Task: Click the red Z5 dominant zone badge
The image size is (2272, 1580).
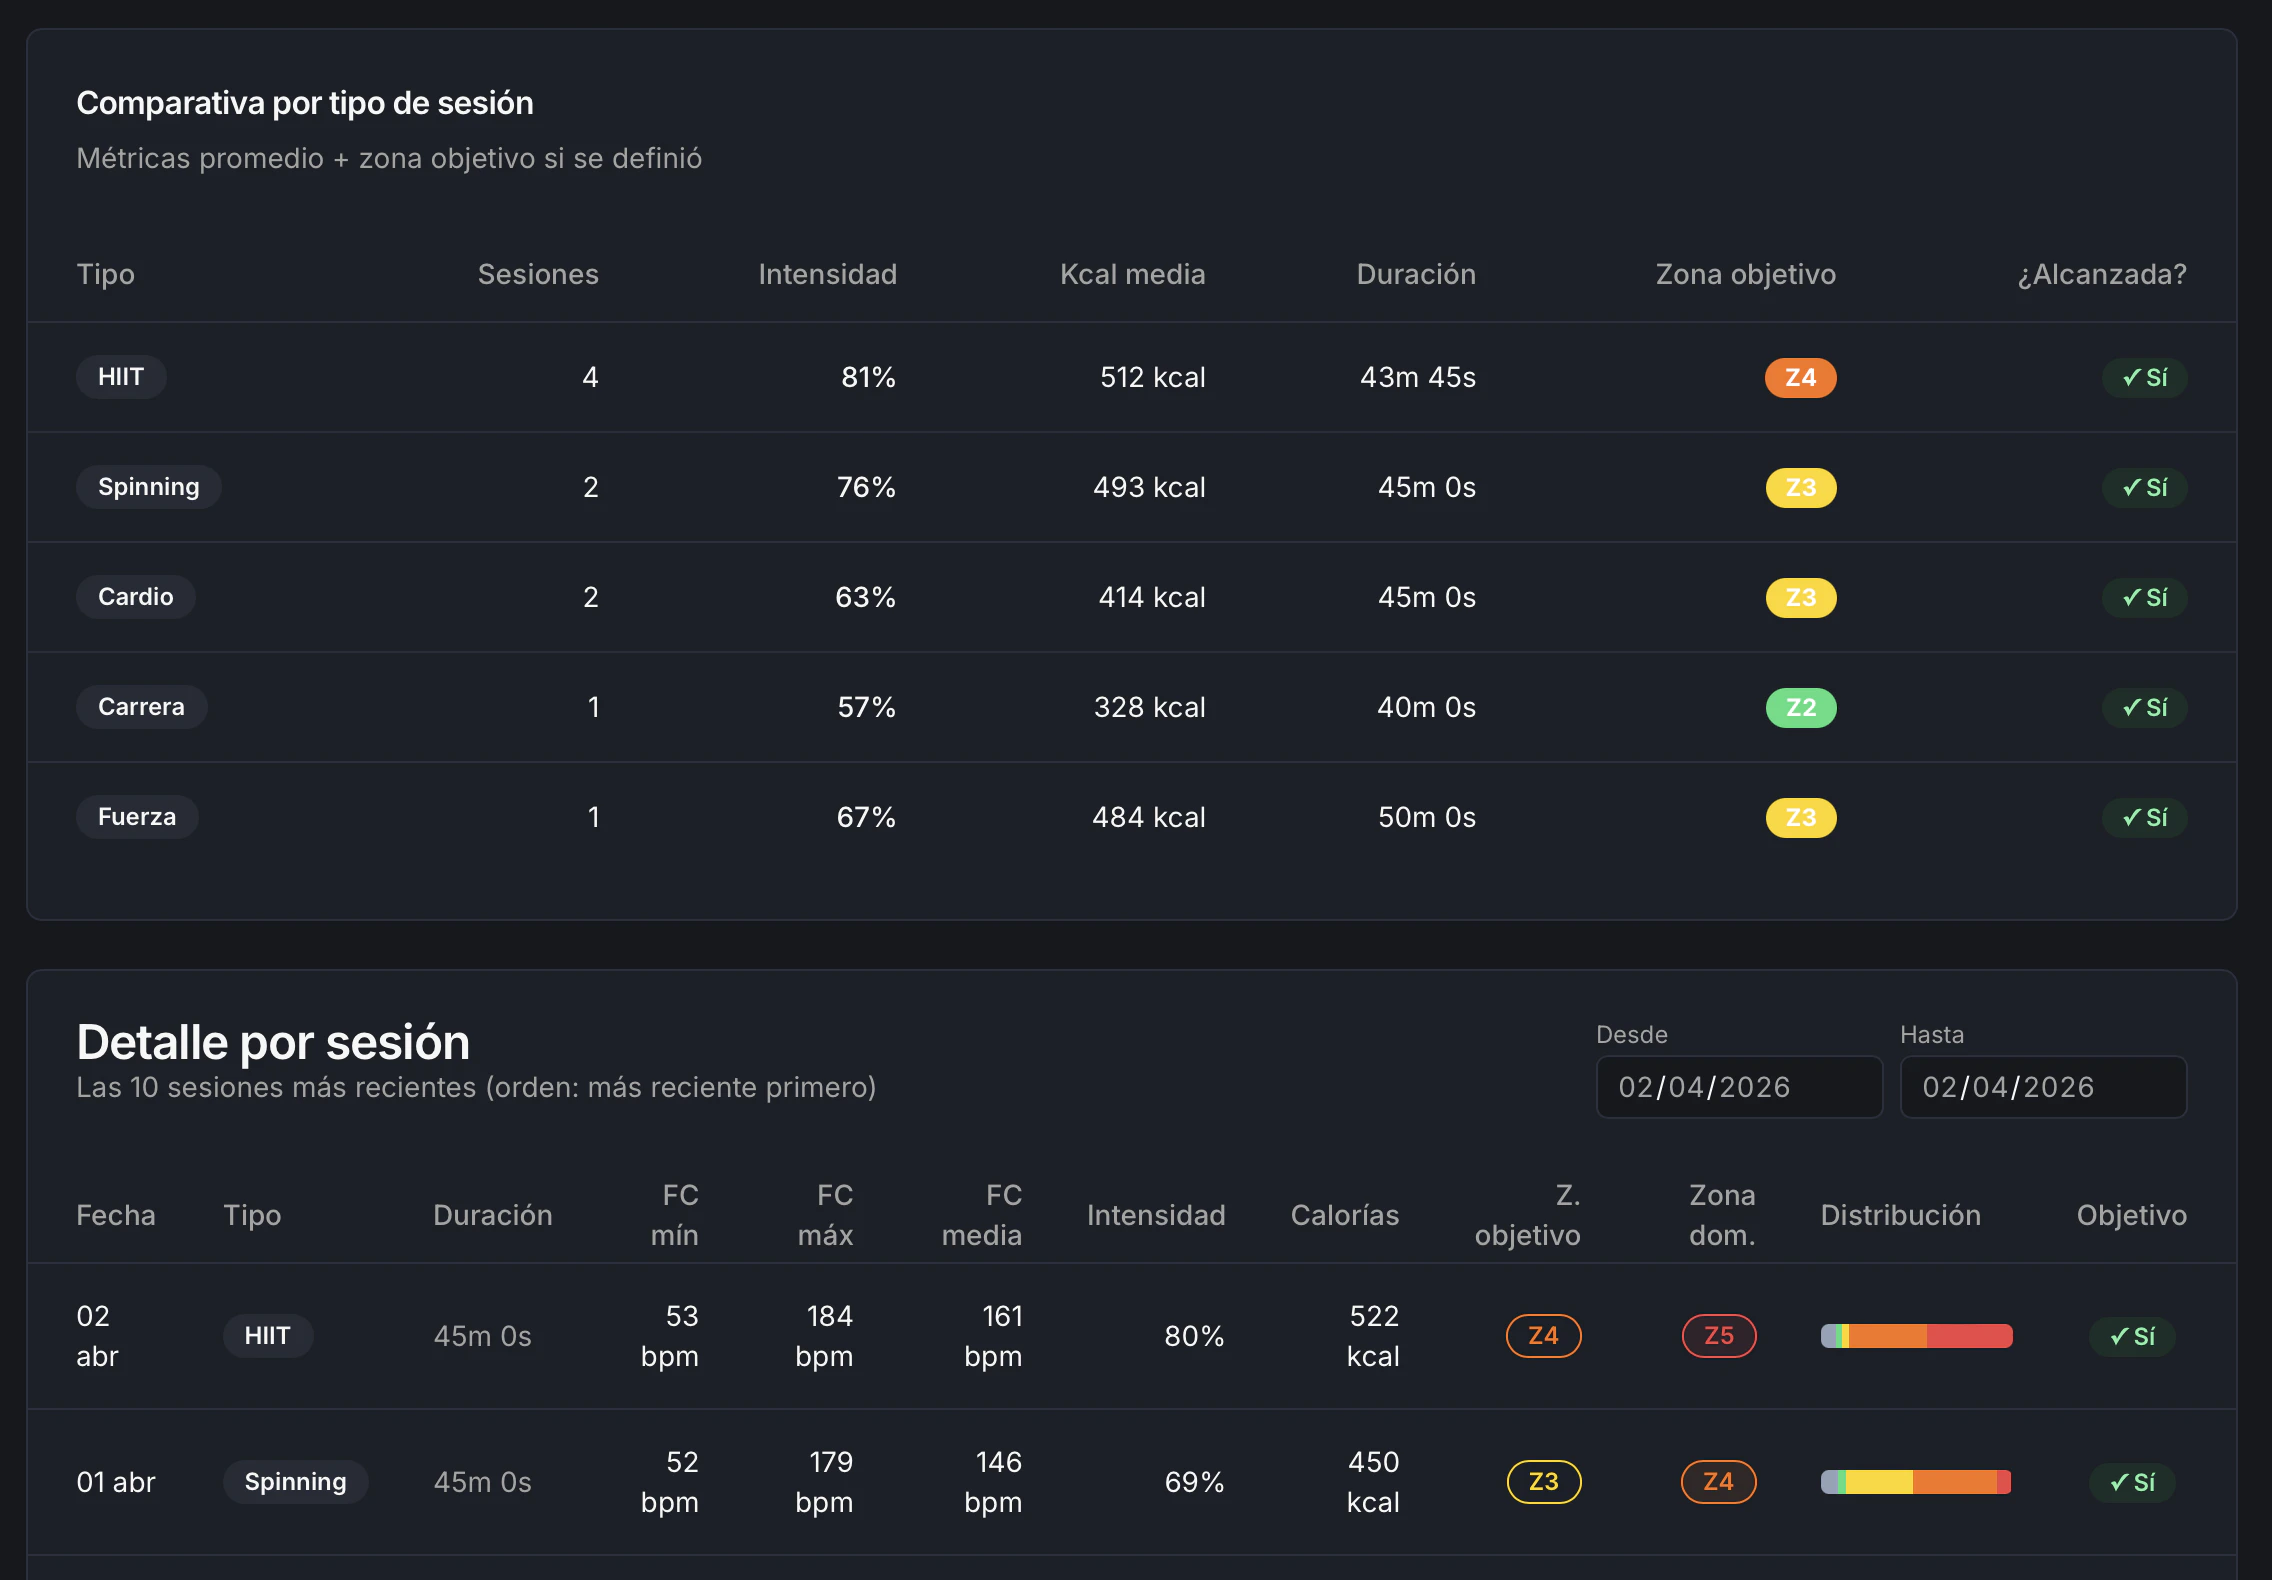Action: [x=1718, y=1336]
